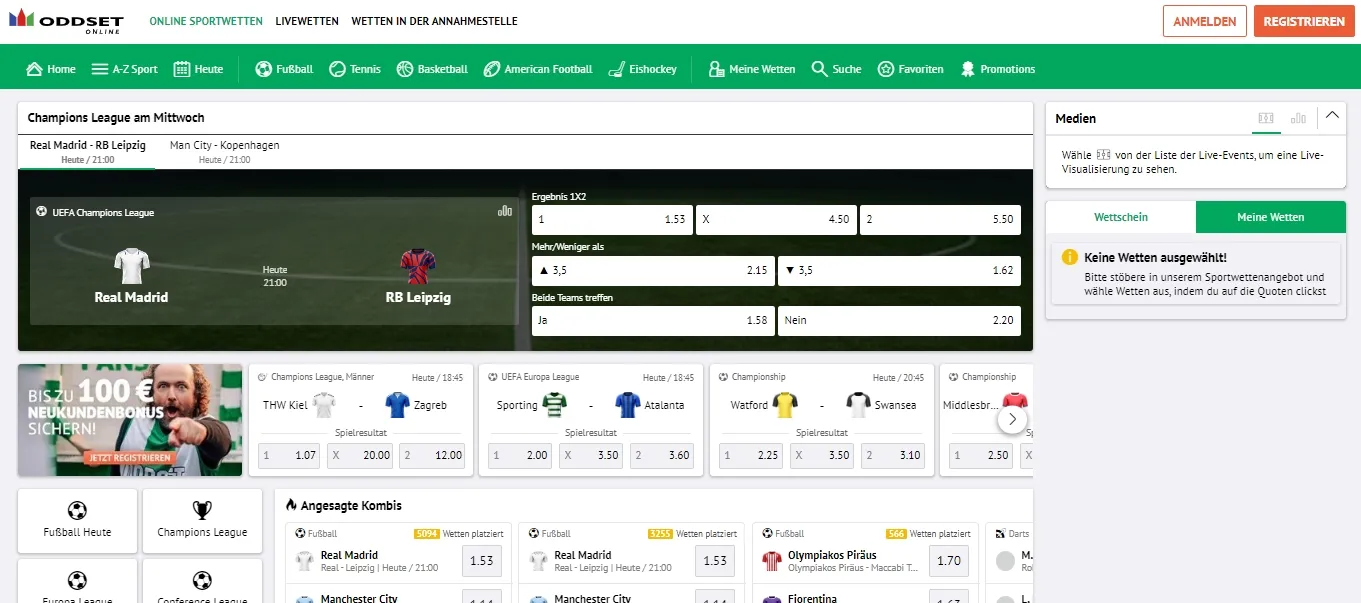Open the Tennis ball icon

pos(337,69)
